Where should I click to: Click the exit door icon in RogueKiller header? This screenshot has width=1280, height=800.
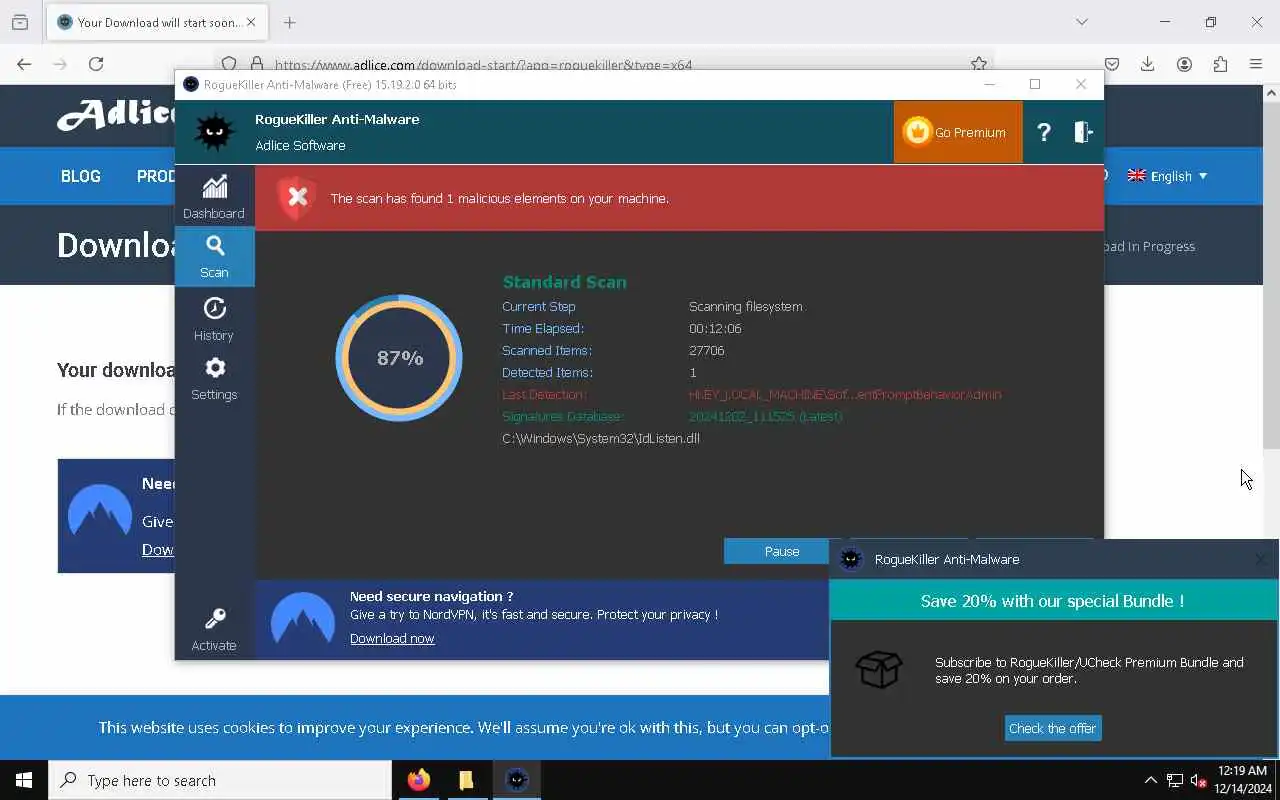click(x=1083, y=132)
